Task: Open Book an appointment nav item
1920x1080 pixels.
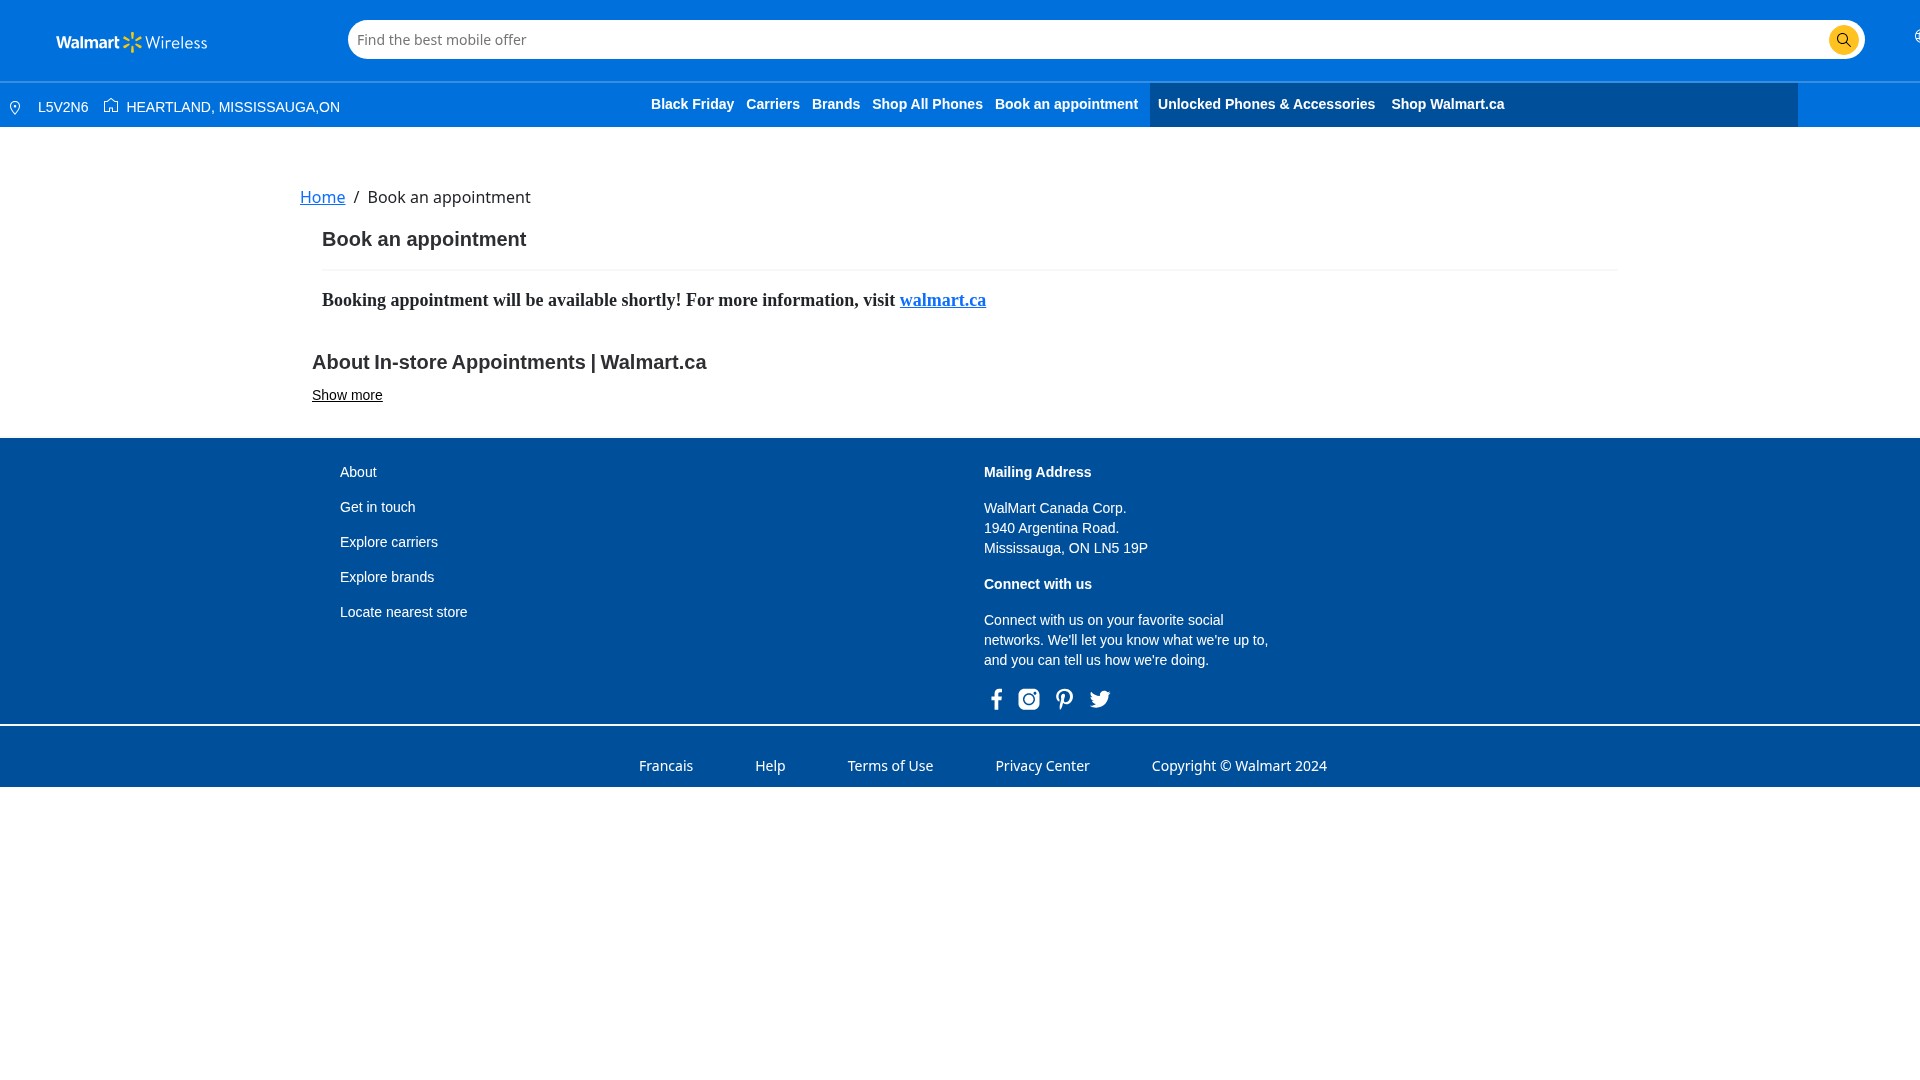Action: click(x=1066, y=104)
